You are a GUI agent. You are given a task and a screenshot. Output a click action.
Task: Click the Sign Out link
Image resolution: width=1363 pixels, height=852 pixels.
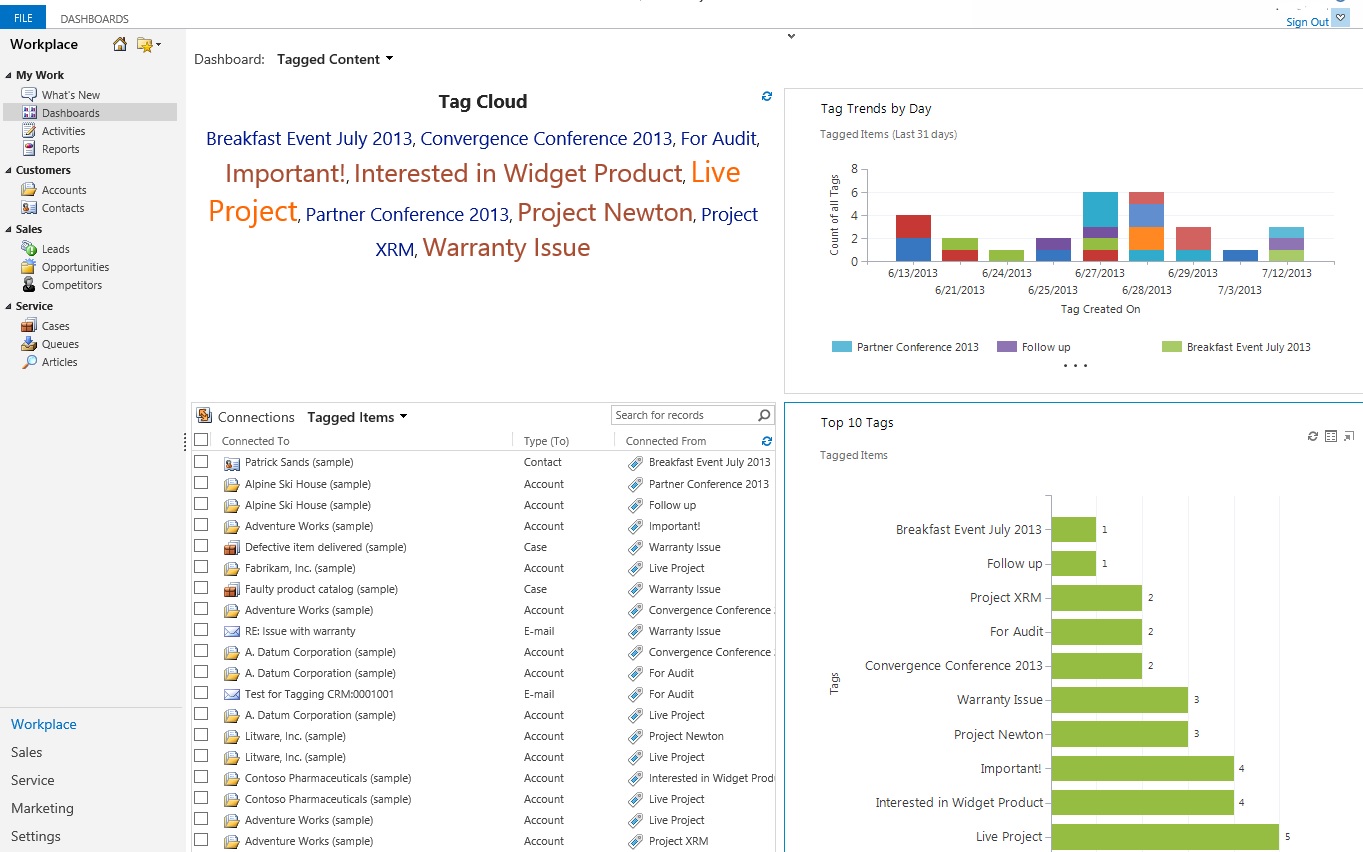(x=1307, y=22)
